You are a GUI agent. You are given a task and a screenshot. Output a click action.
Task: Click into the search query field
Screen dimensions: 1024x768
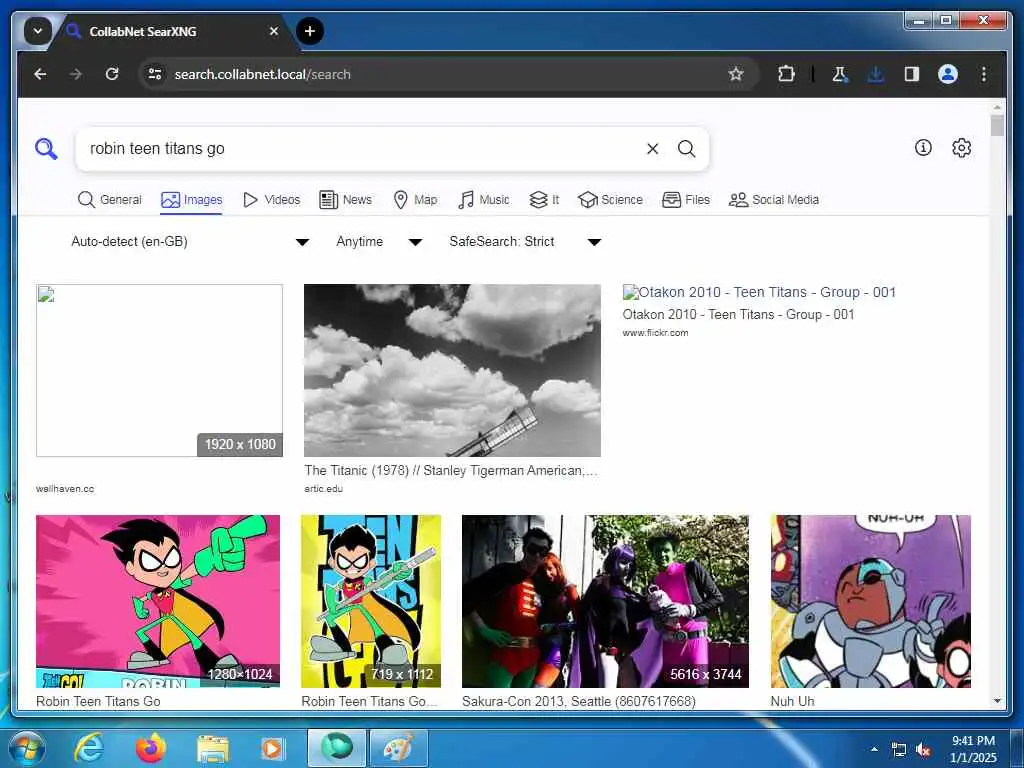point(362,149)
